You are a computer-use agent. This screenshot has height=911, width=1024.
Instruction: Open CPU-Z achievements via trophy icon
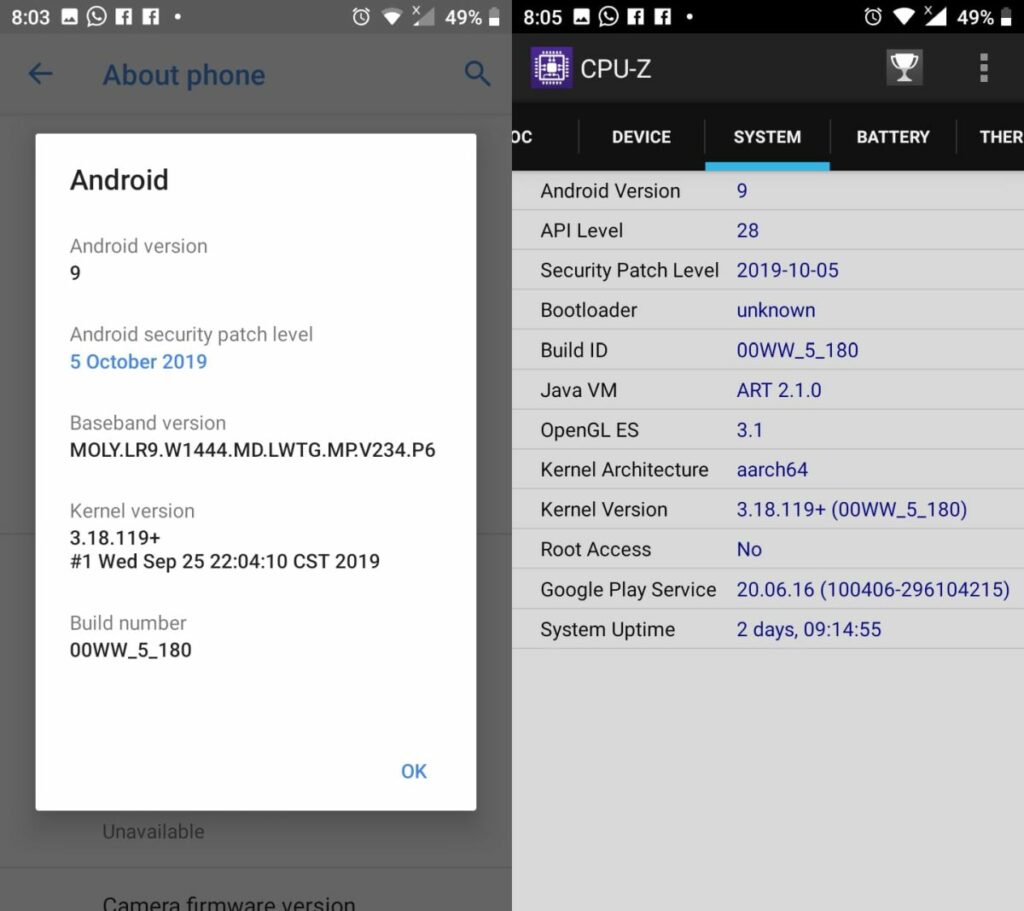click(905, 68)
